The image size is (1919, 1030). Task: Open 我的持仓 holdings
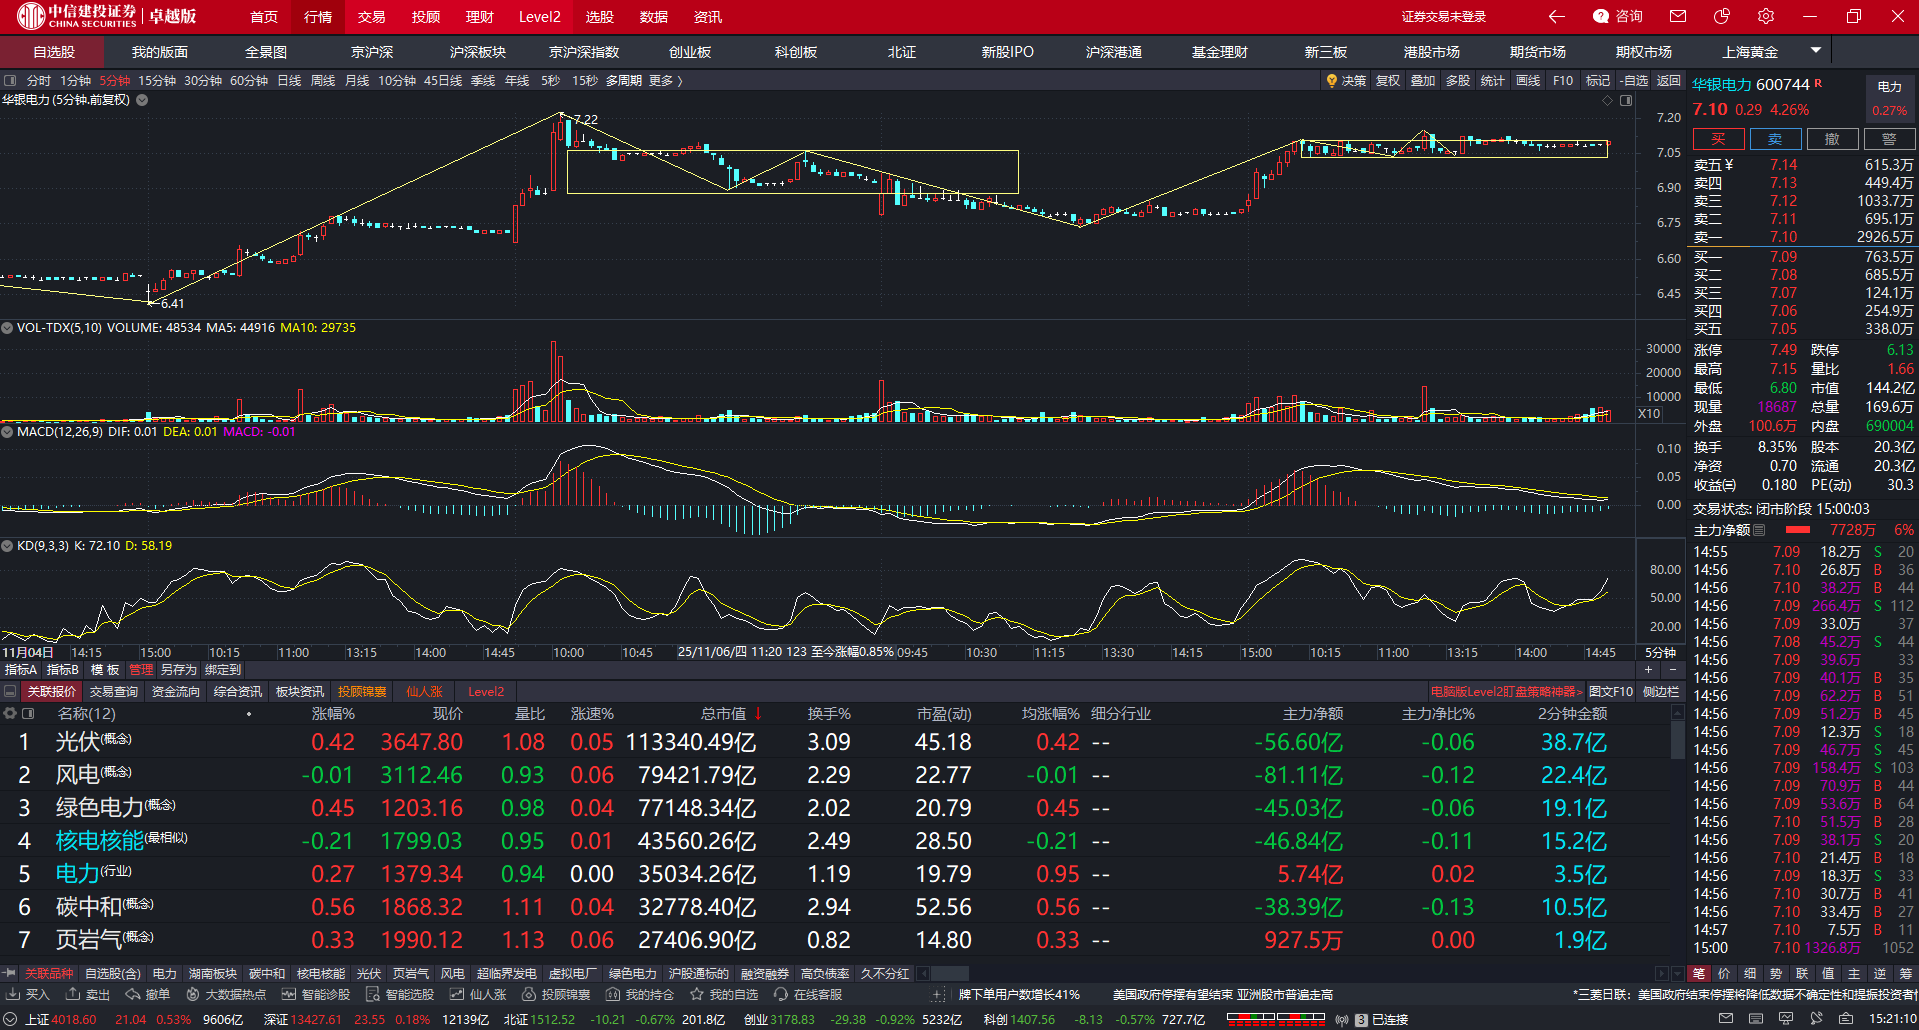pyautogui.click(x=640, y=995)
